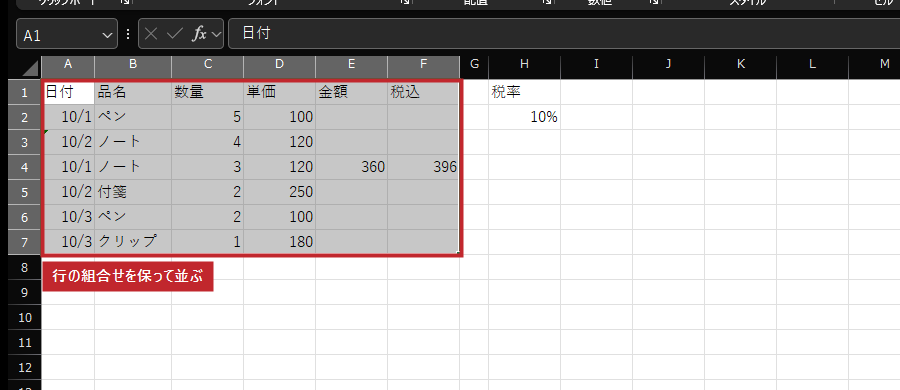The height and width of the screenshot is (390, 900).
Task: Click the formula bar containing 日付
Action: tap(564, 33)
